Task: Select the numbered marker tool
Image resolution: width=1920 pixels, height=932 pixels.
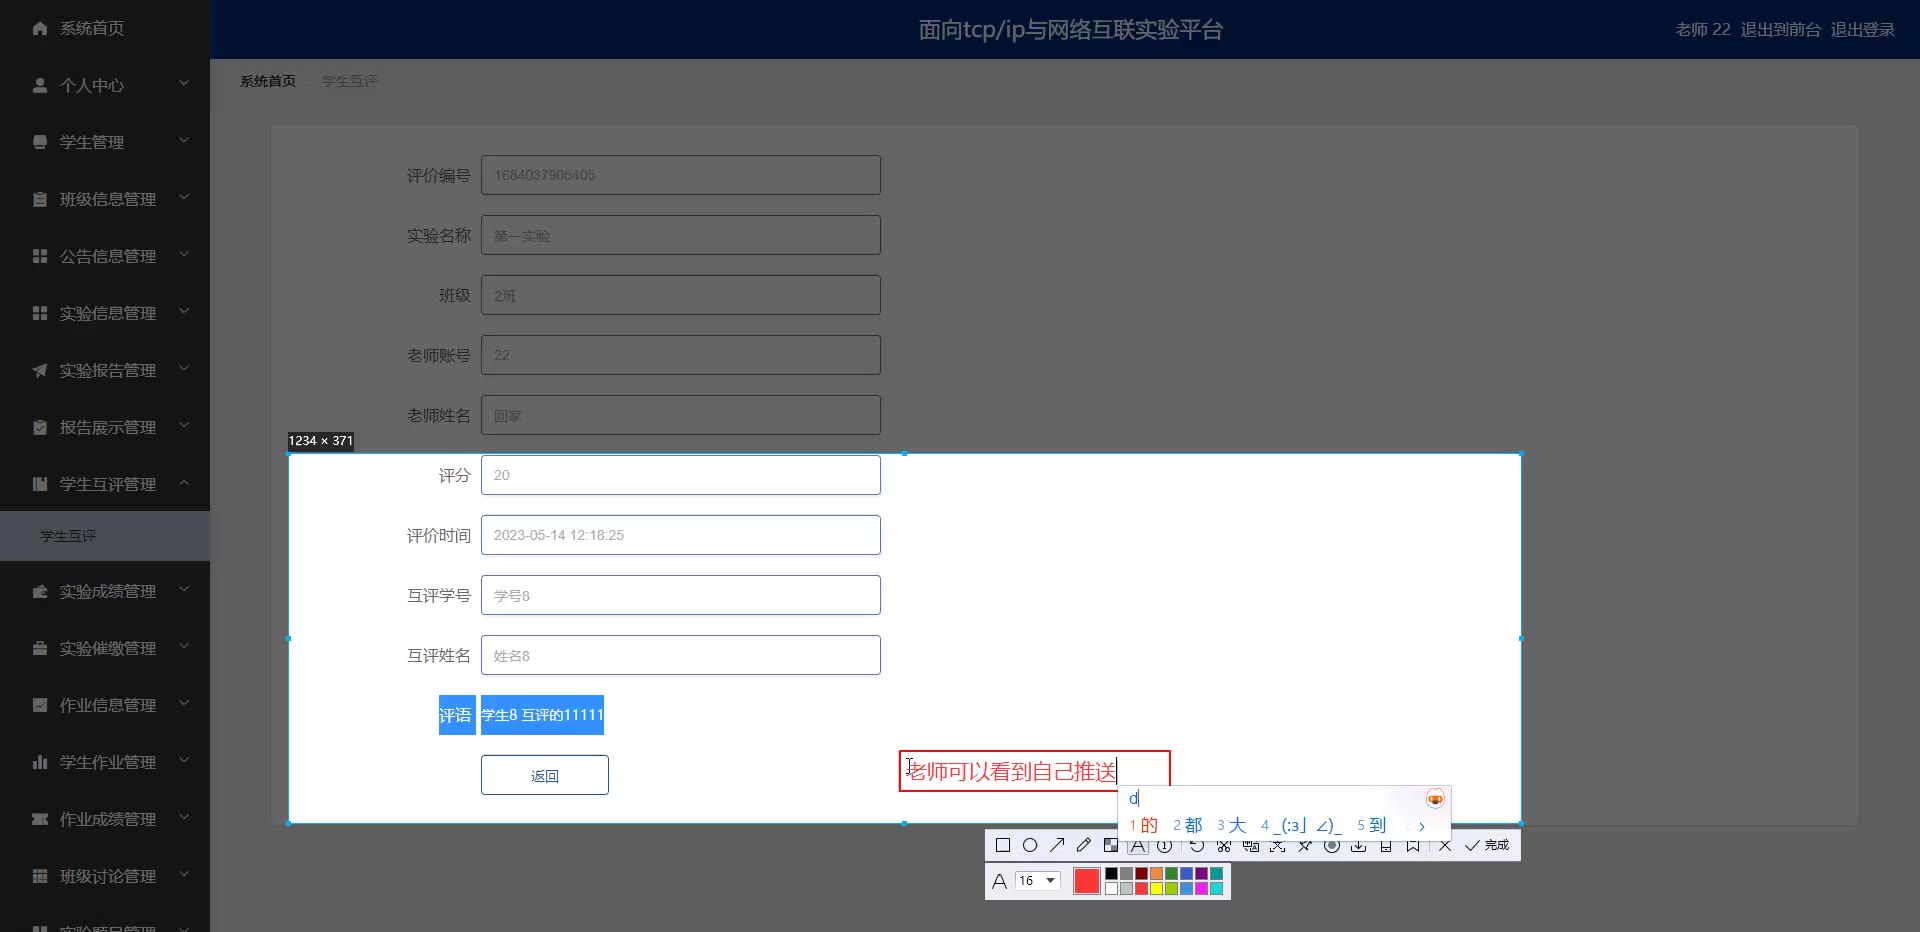Action: tap(1165, 847)
